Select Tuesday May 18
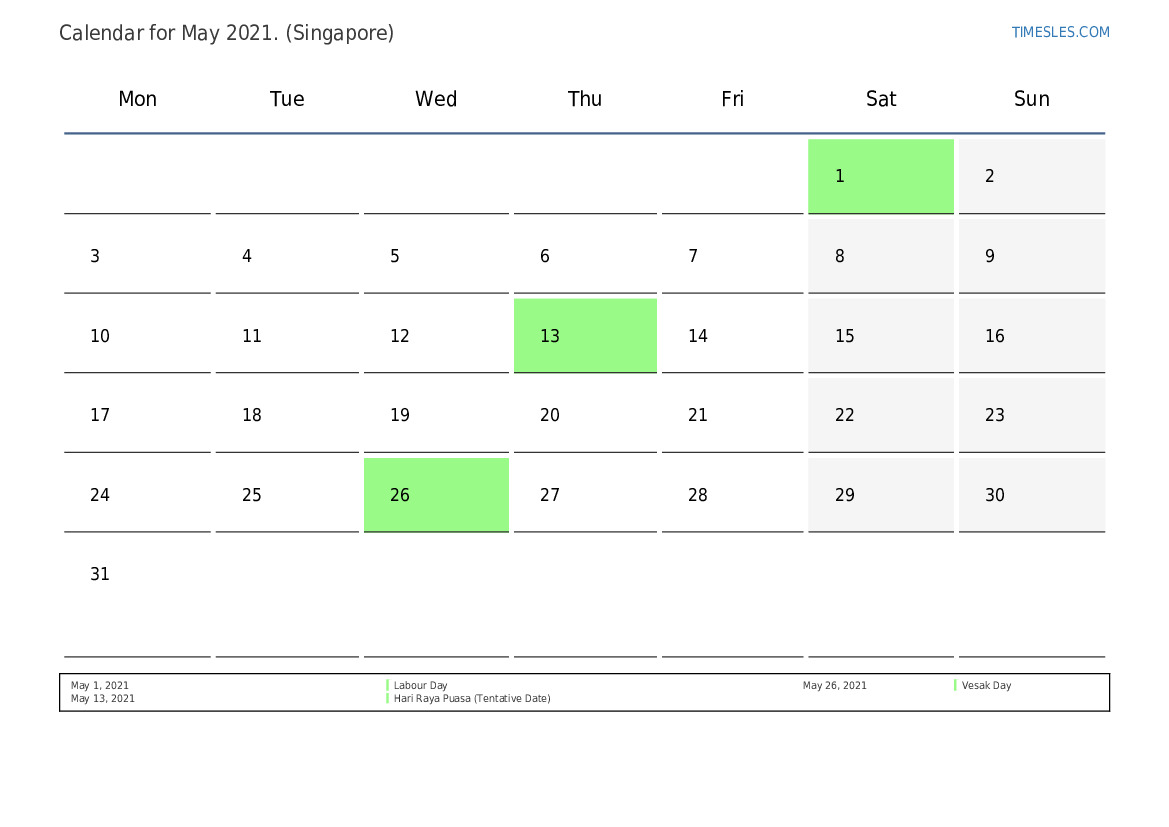 [287, 415]
